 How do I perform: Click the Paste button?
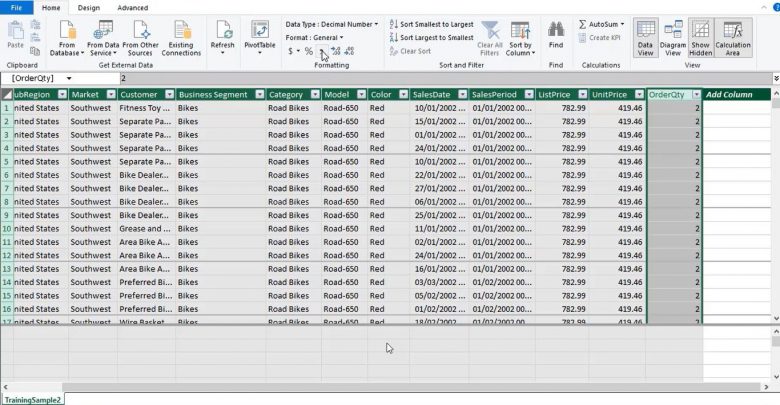(x=15, y=35)
